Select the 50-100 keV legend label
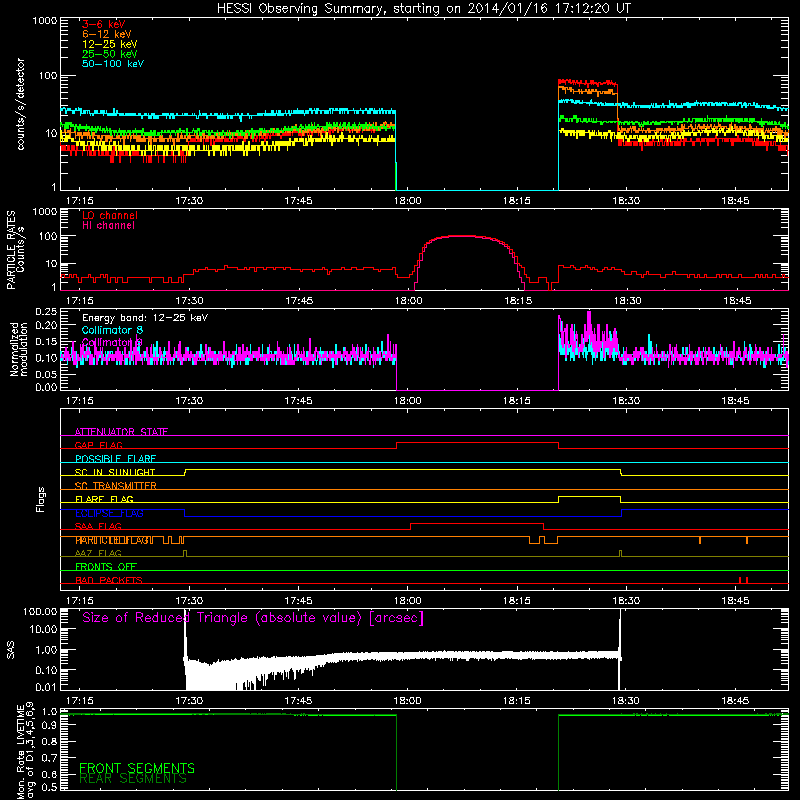This screenshot has width=800, height=800. (x=113, y=64)
